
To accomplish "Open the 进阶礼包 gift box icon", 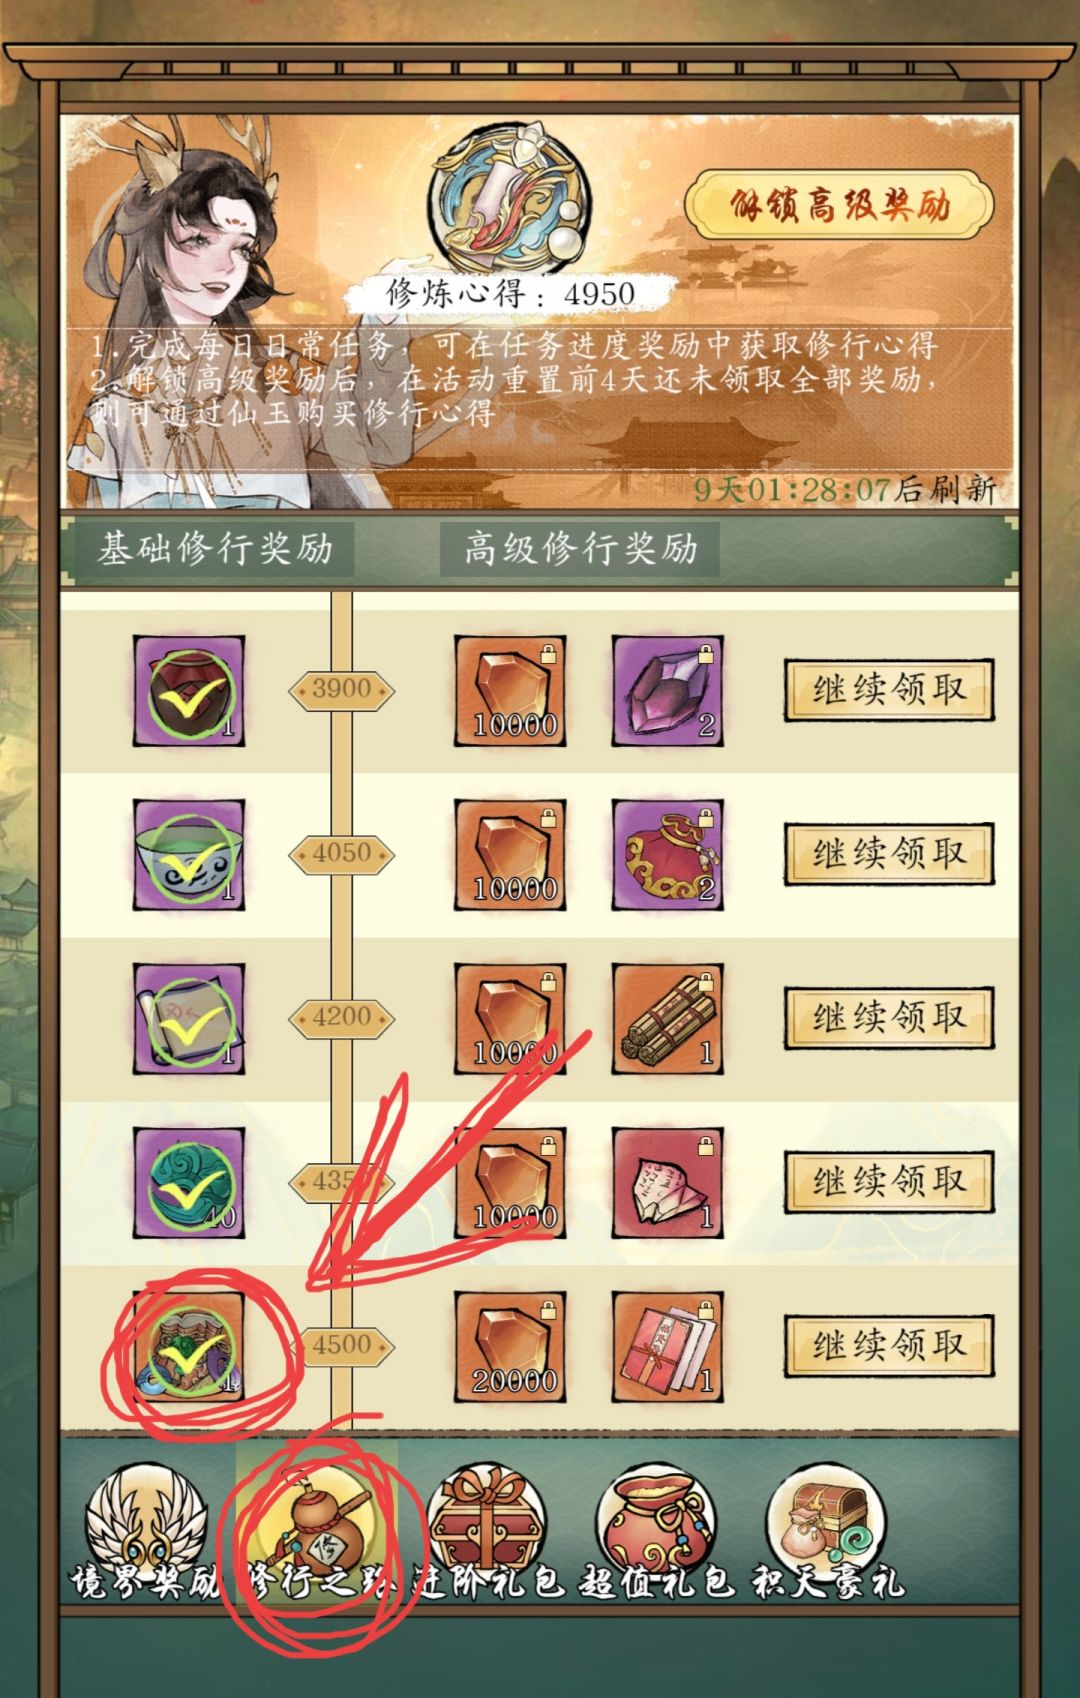I will (487, 1522).
